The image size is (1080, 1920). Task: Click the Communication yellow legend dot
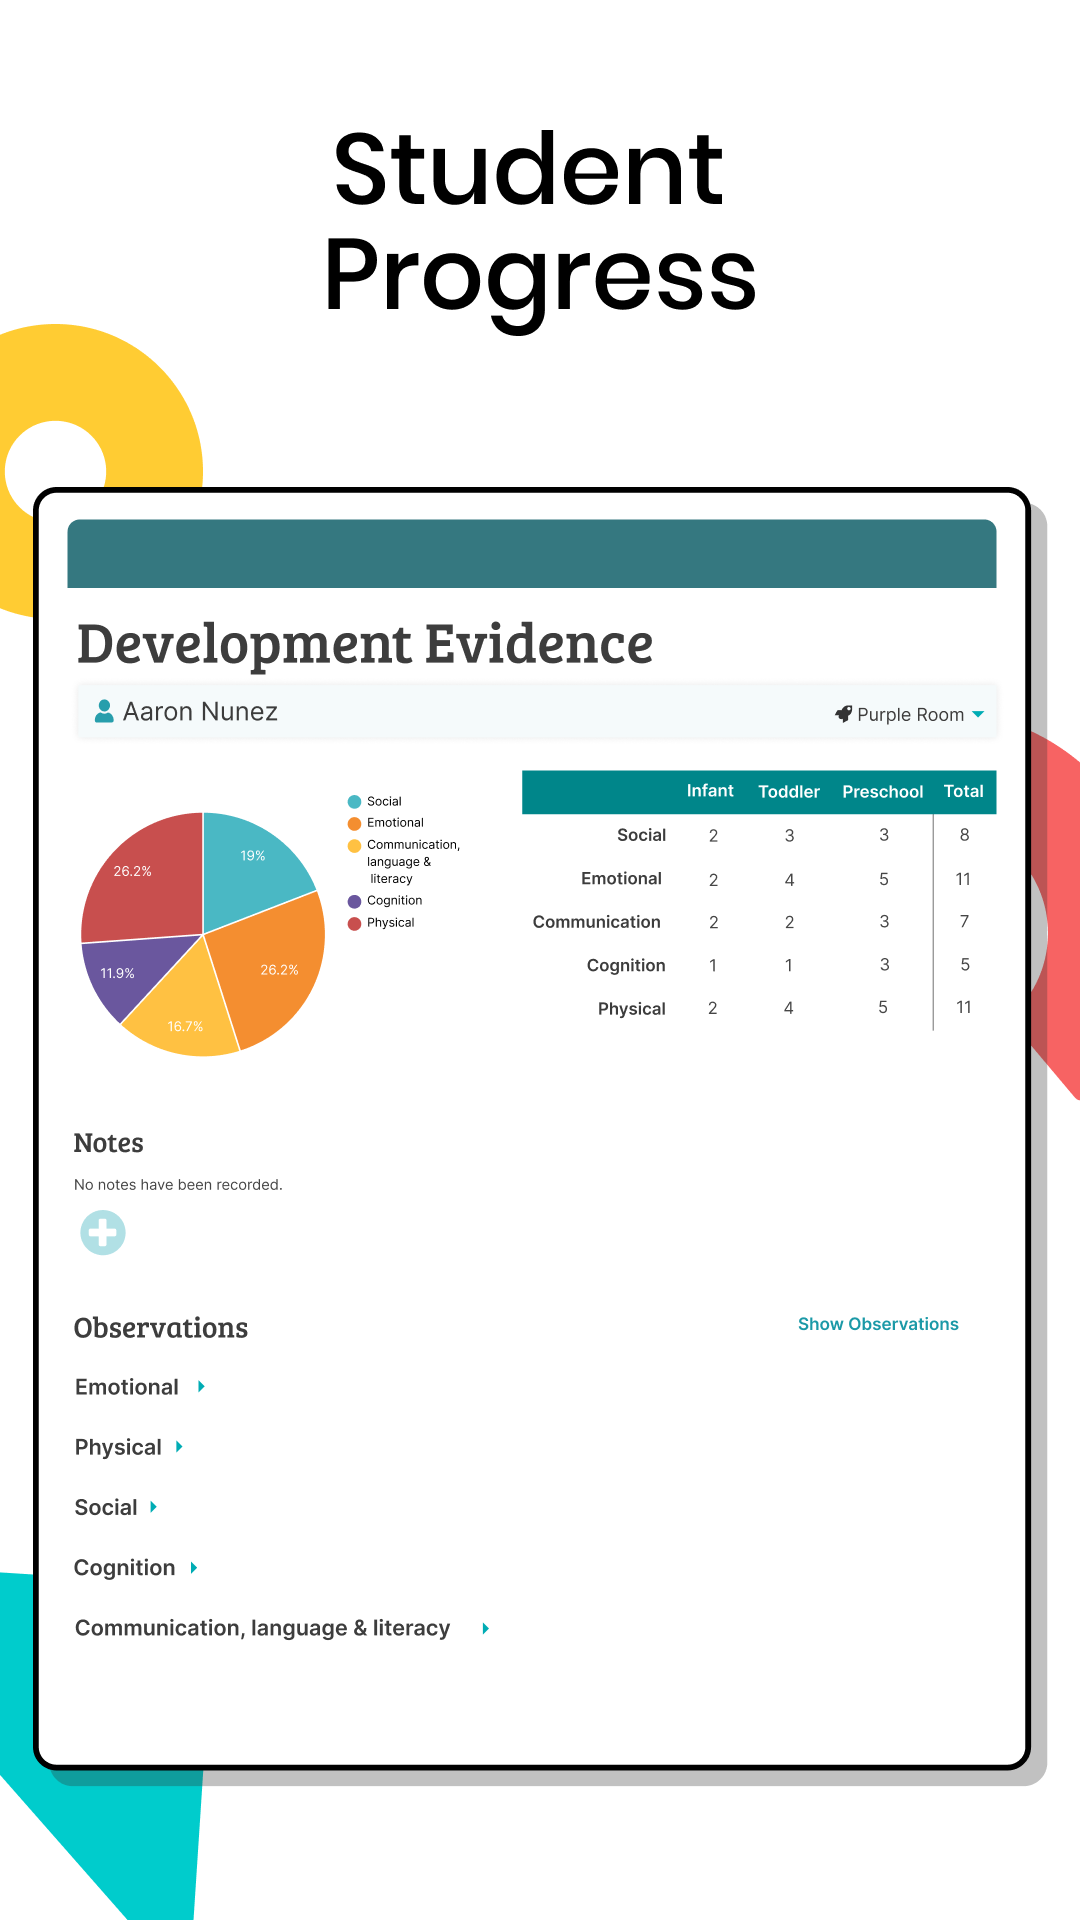tap(354, 845)
